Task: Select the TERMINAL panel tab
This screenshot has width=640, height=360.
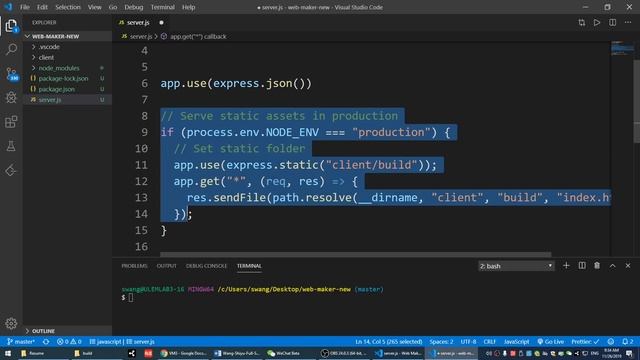Action: [249, 266]
